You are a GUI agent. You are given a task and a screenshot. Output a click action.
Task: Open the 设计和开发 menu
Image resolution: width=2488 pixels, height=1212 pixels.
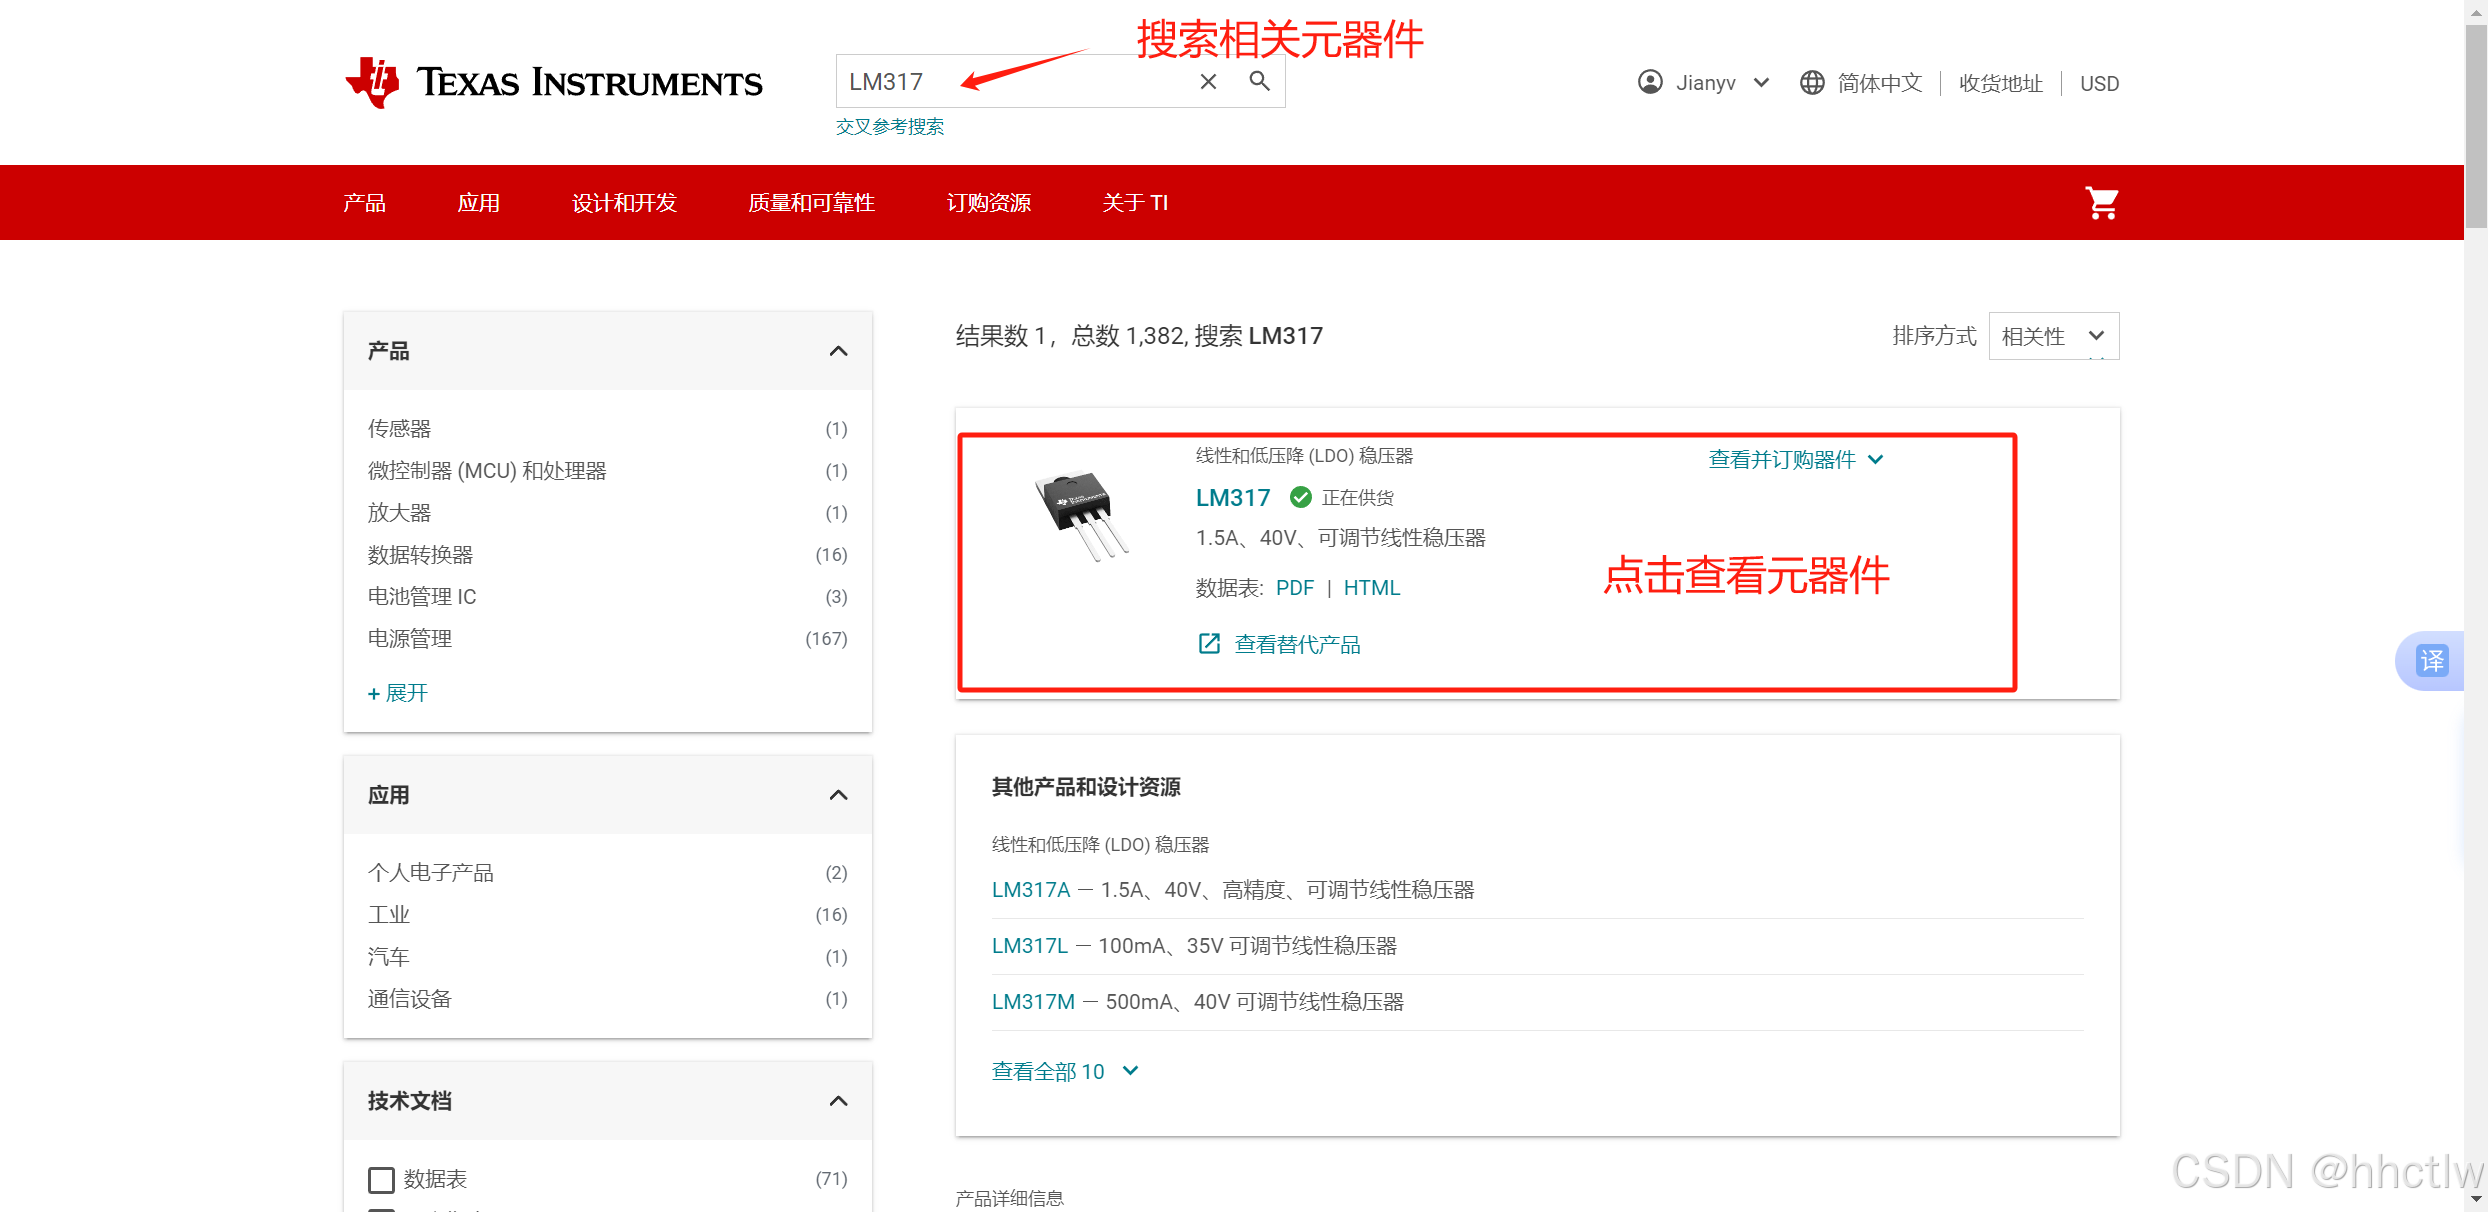point(624,203)
